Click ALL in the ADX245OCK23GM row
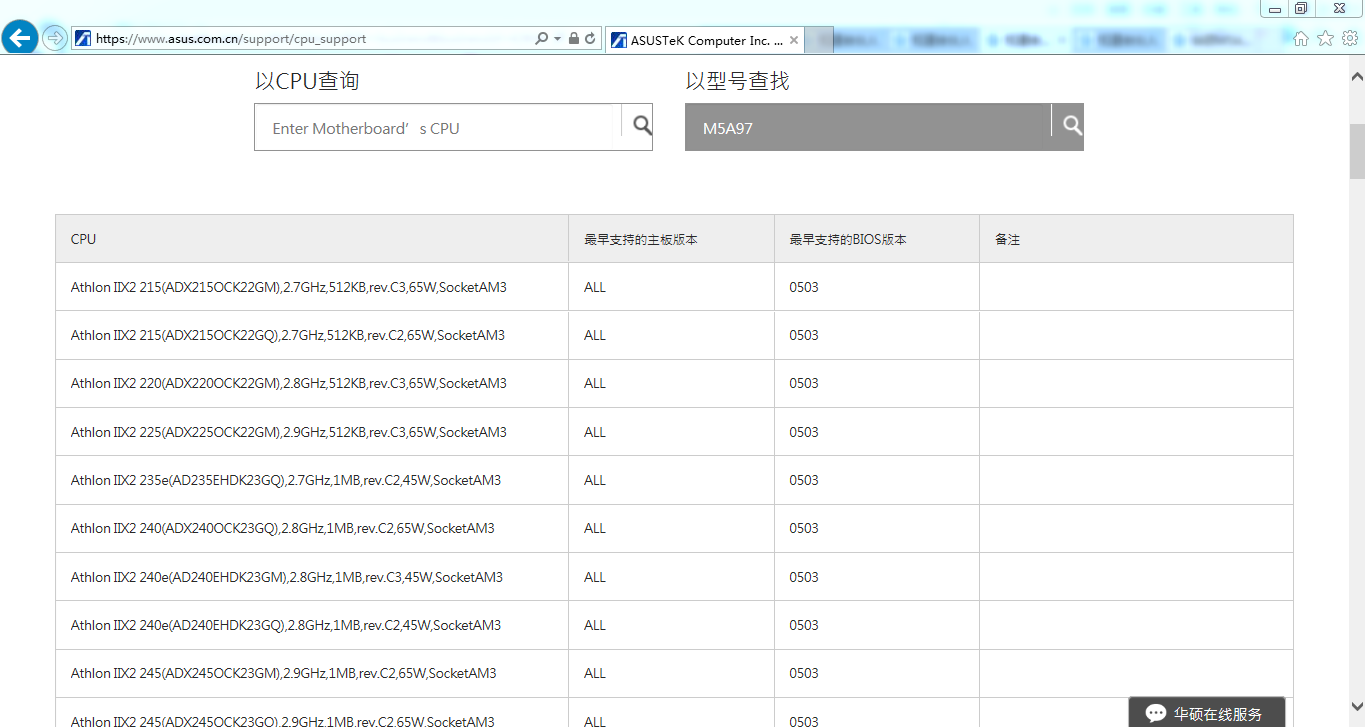Image resolution: width=1365 pixels, height=727 pixels. (x=595, y=673)
